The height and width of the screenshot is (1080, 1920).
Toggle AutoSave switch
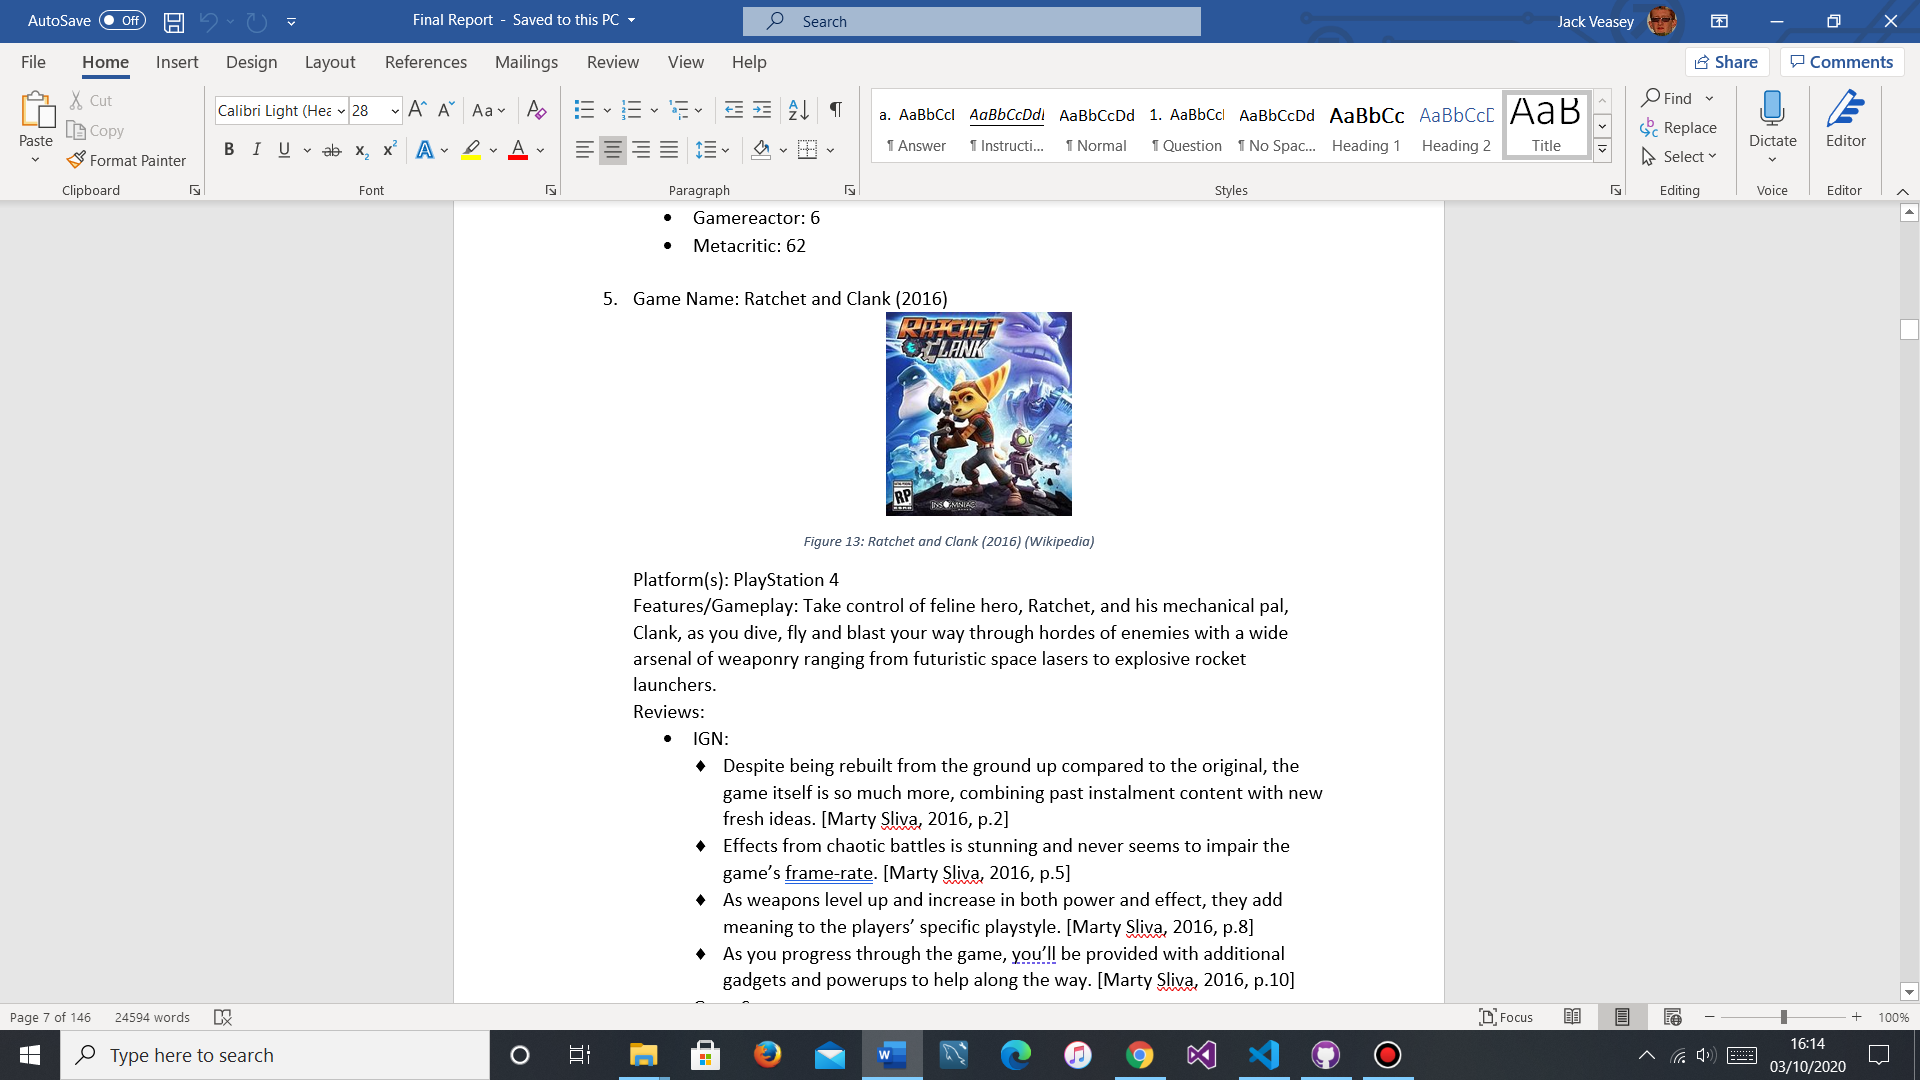[122, 21]
